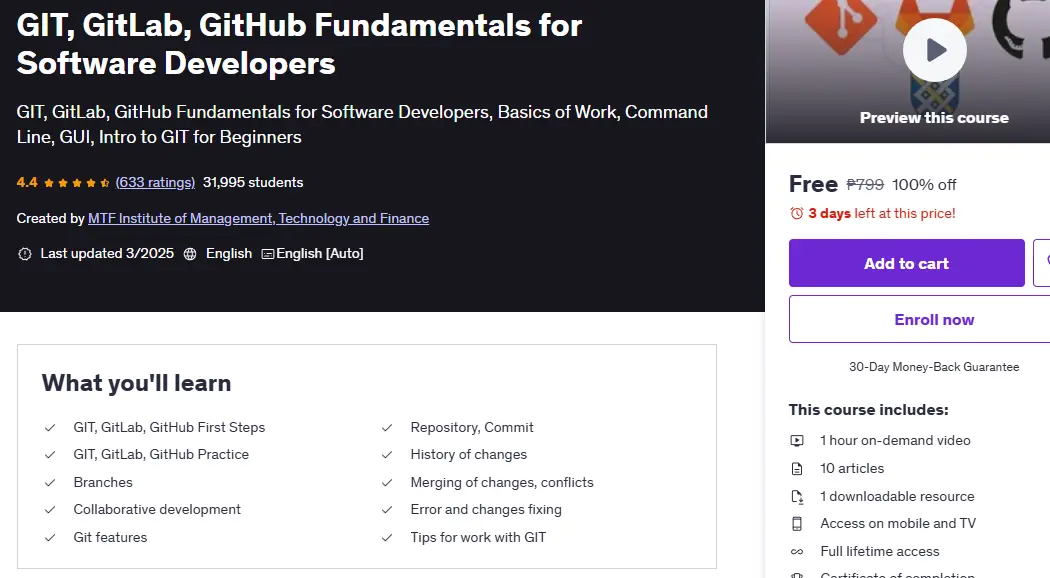The image size is (1050, 578).
Task: Click the Collaborative development text
Action: tap(157, 510)
